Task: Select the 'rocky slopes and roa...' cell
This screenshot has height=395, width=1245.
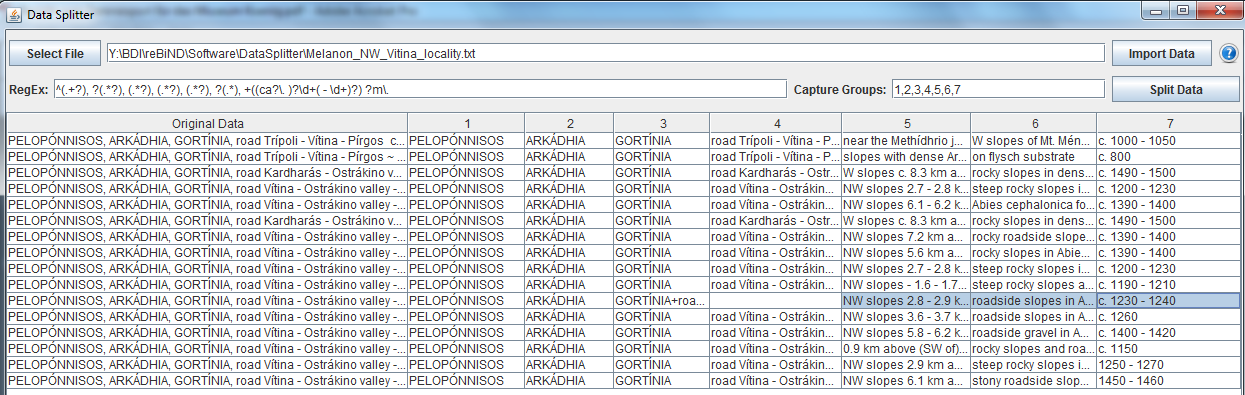Action: (x=1033, y=348)
